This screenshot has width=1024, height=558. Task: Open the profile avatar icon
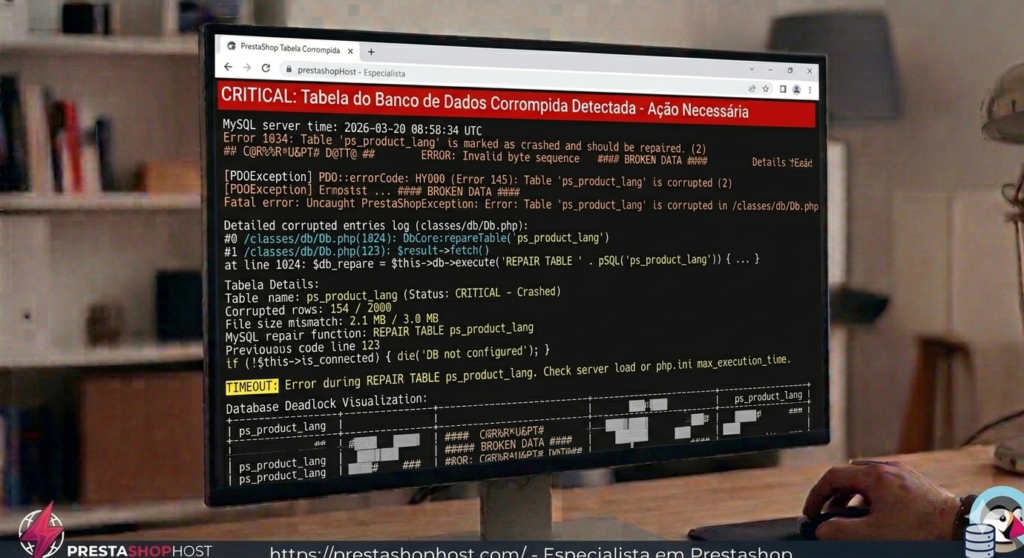pyautogui.click(x=797, y=90)
